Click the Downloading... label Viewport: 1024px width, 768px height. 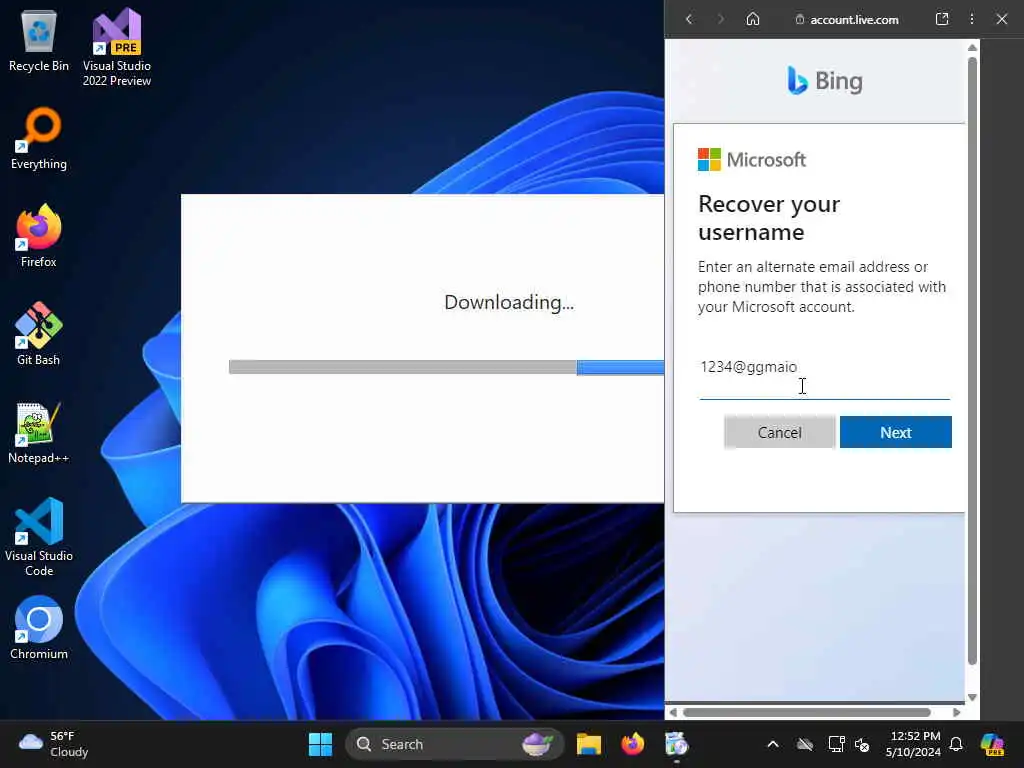click(x=509, y=302)
